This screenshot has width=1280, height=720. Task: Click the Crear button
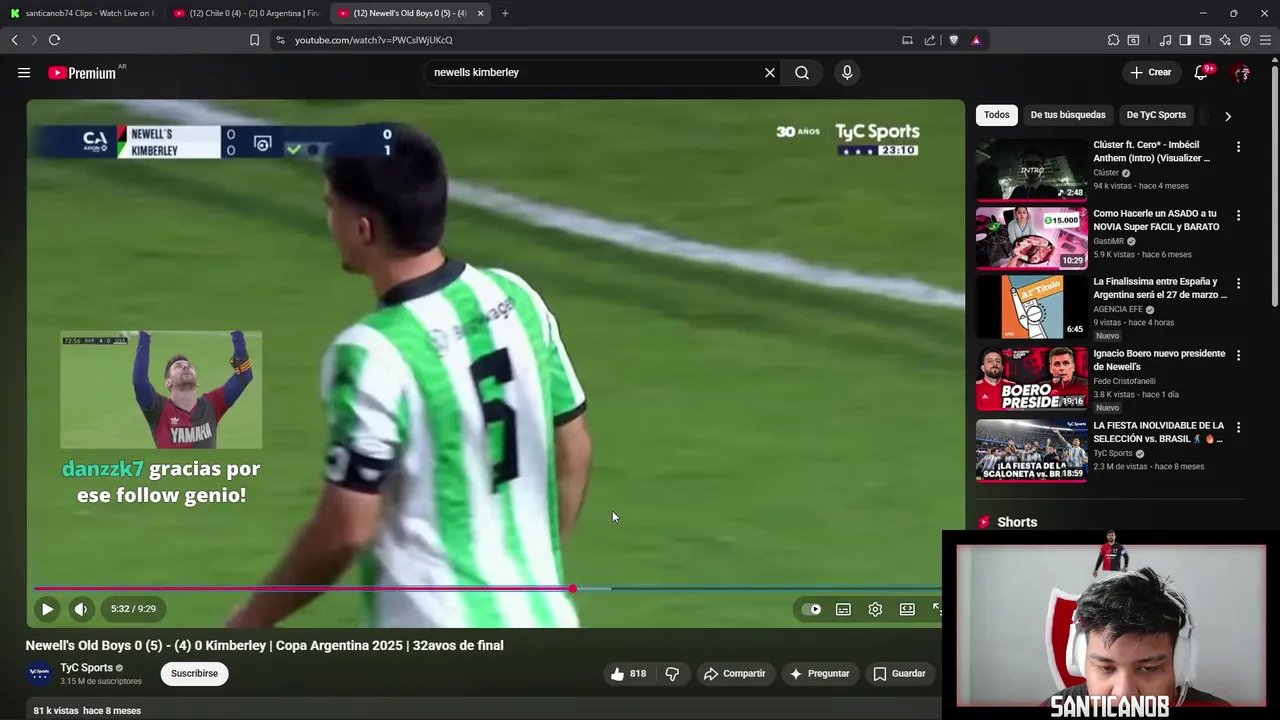(x=1150, y=73)
